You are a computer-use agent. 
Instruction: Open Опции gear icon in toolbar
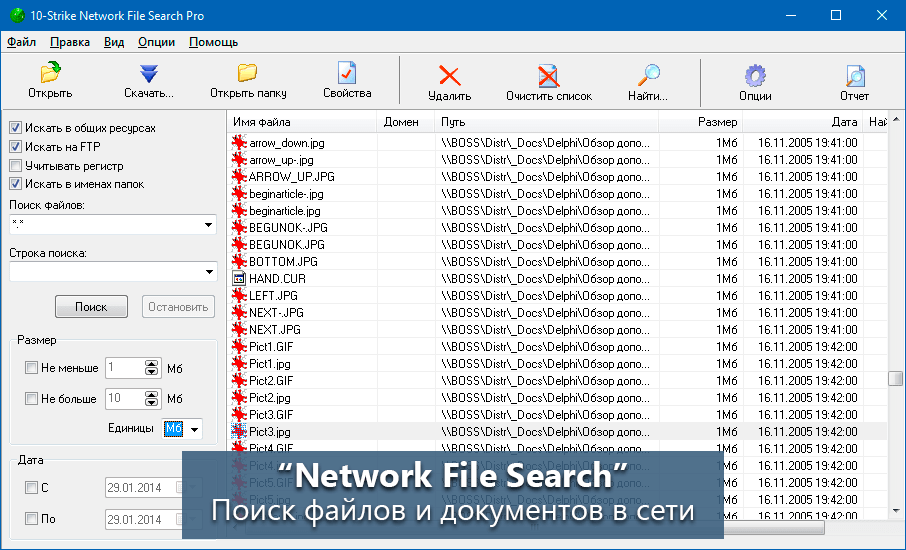point(755,76)
